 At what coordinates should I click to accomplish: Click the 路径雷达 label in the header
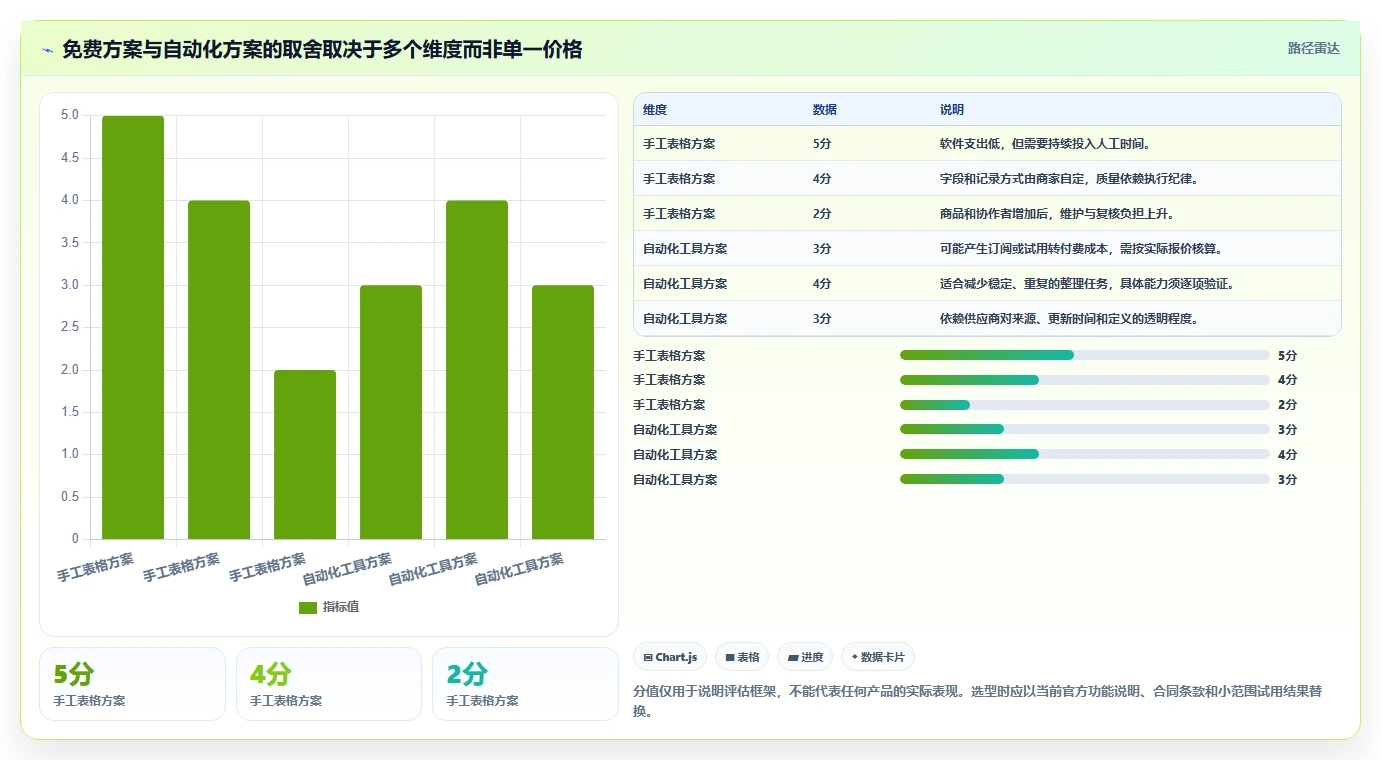coord(1313,48)
